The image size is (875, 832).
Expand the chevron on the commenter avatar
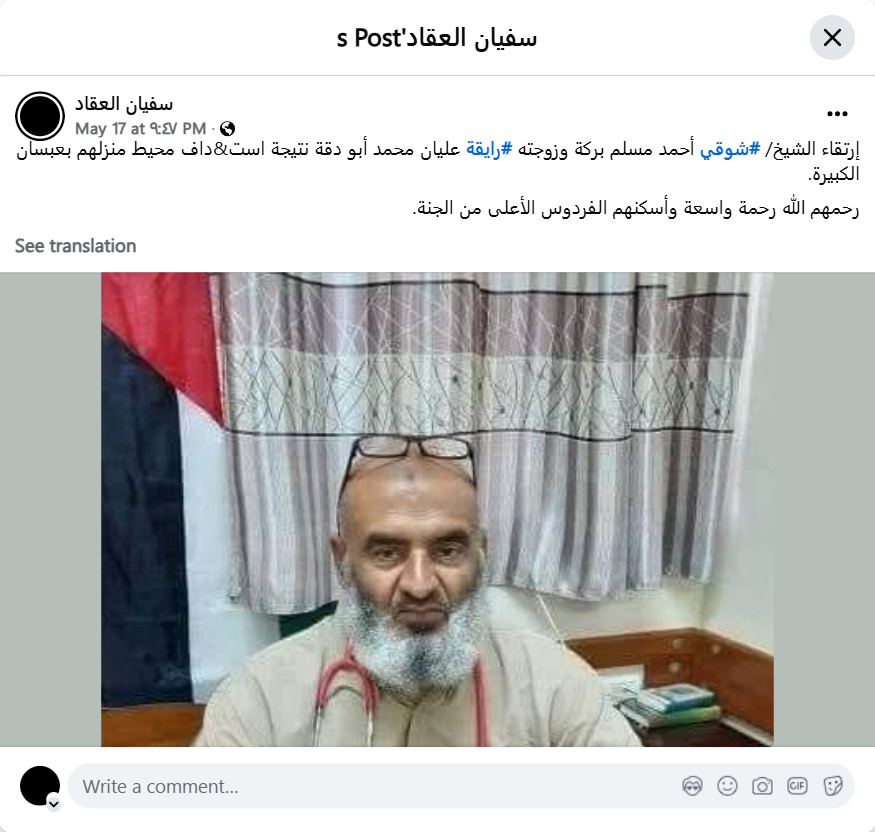click(x=54, y=804)
